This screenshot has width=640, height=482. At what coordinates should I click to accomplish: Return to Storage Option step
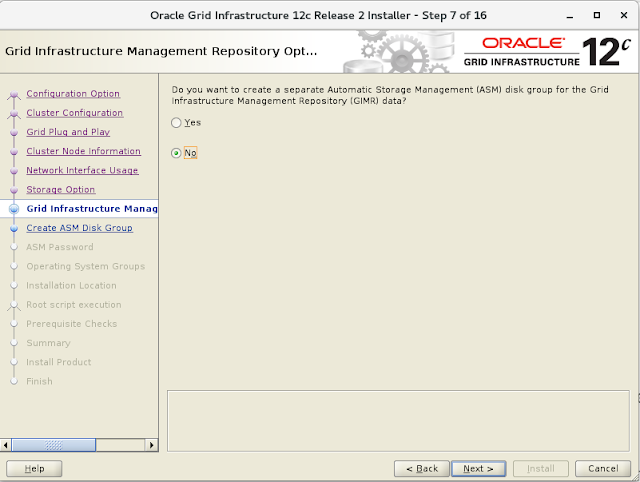[61, 189]
